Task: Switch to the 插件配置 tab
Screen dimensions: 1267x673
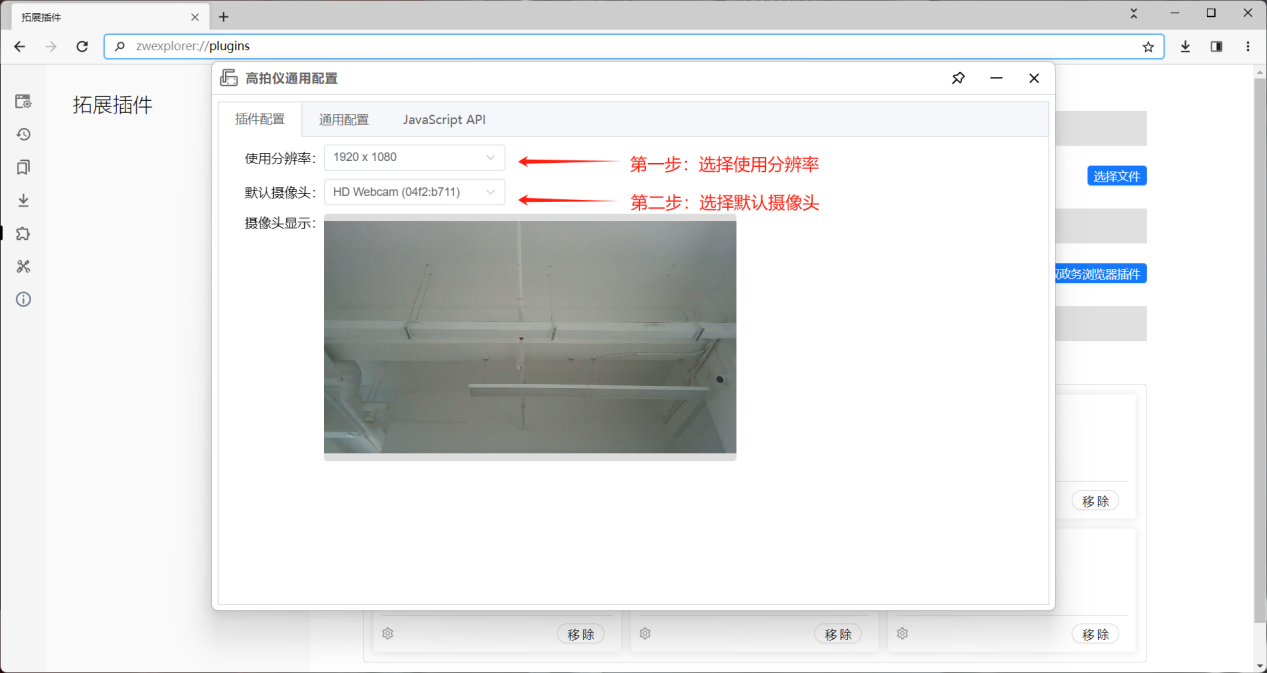Action: [x=260, y=119]
